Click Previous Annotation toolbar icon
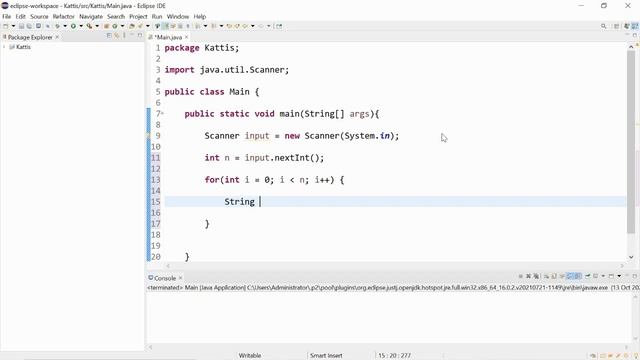This screenshot has height=360, width=640. 213,26
